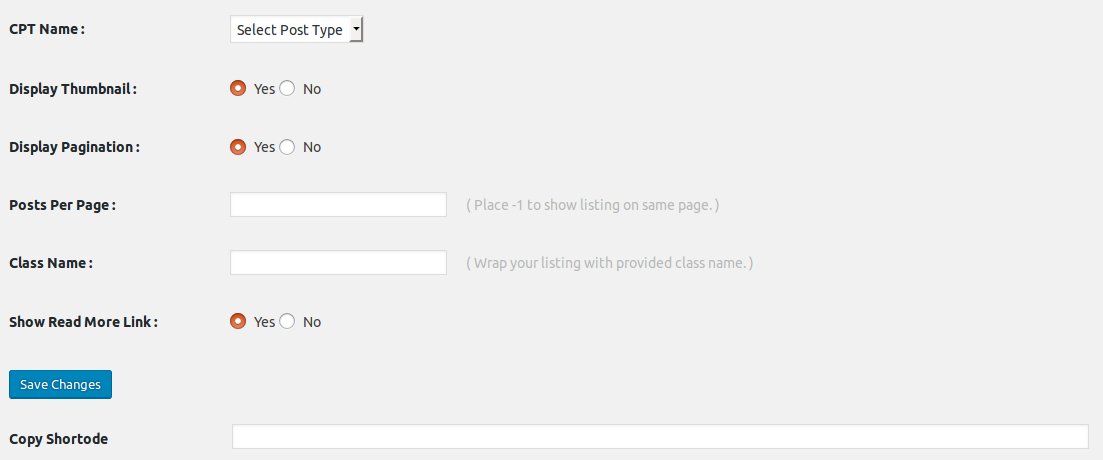Click the Copy Shortode label
Image resolution: width=1103 pixels, height=460 pixels.
click(x=58, y=439)
